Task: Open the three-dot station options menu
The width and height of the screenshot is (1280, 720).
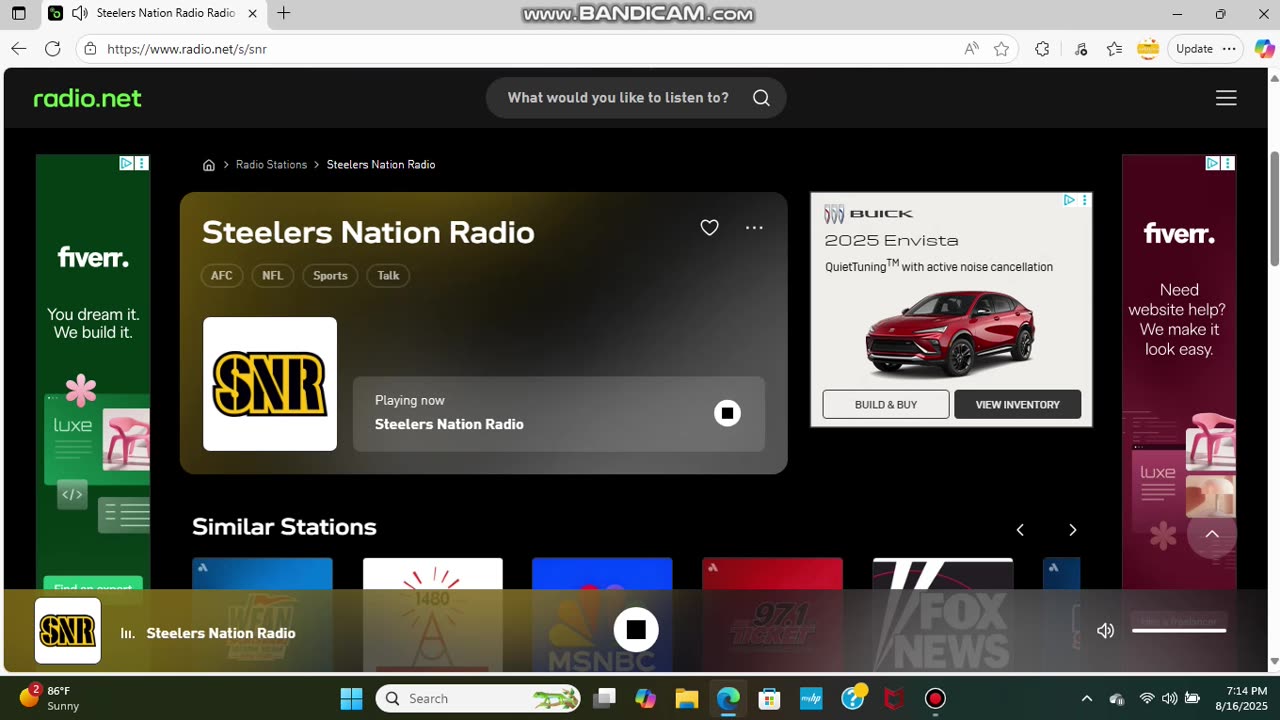Action: 754,228
